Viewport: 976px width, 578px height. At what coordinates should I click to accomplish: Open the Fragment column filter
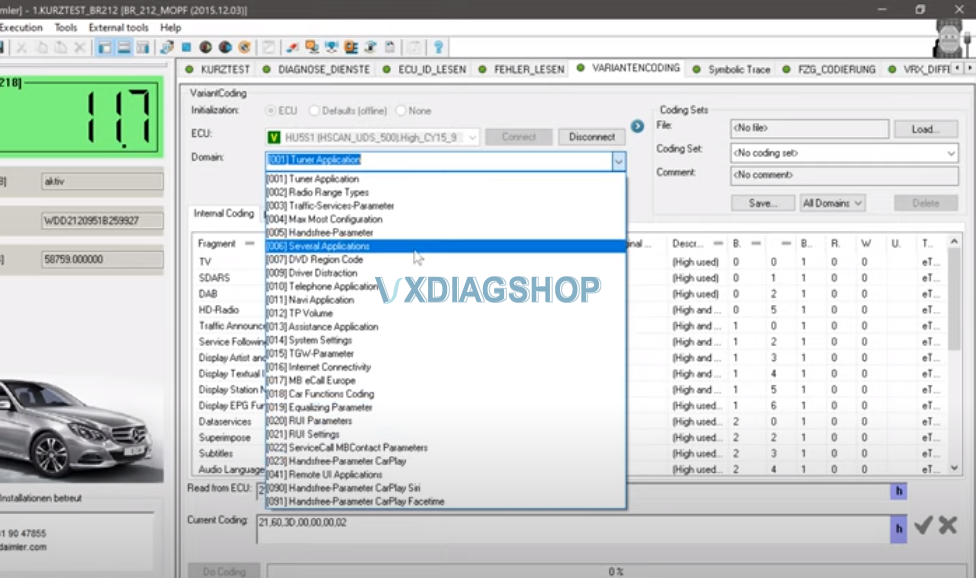(250, 243)
